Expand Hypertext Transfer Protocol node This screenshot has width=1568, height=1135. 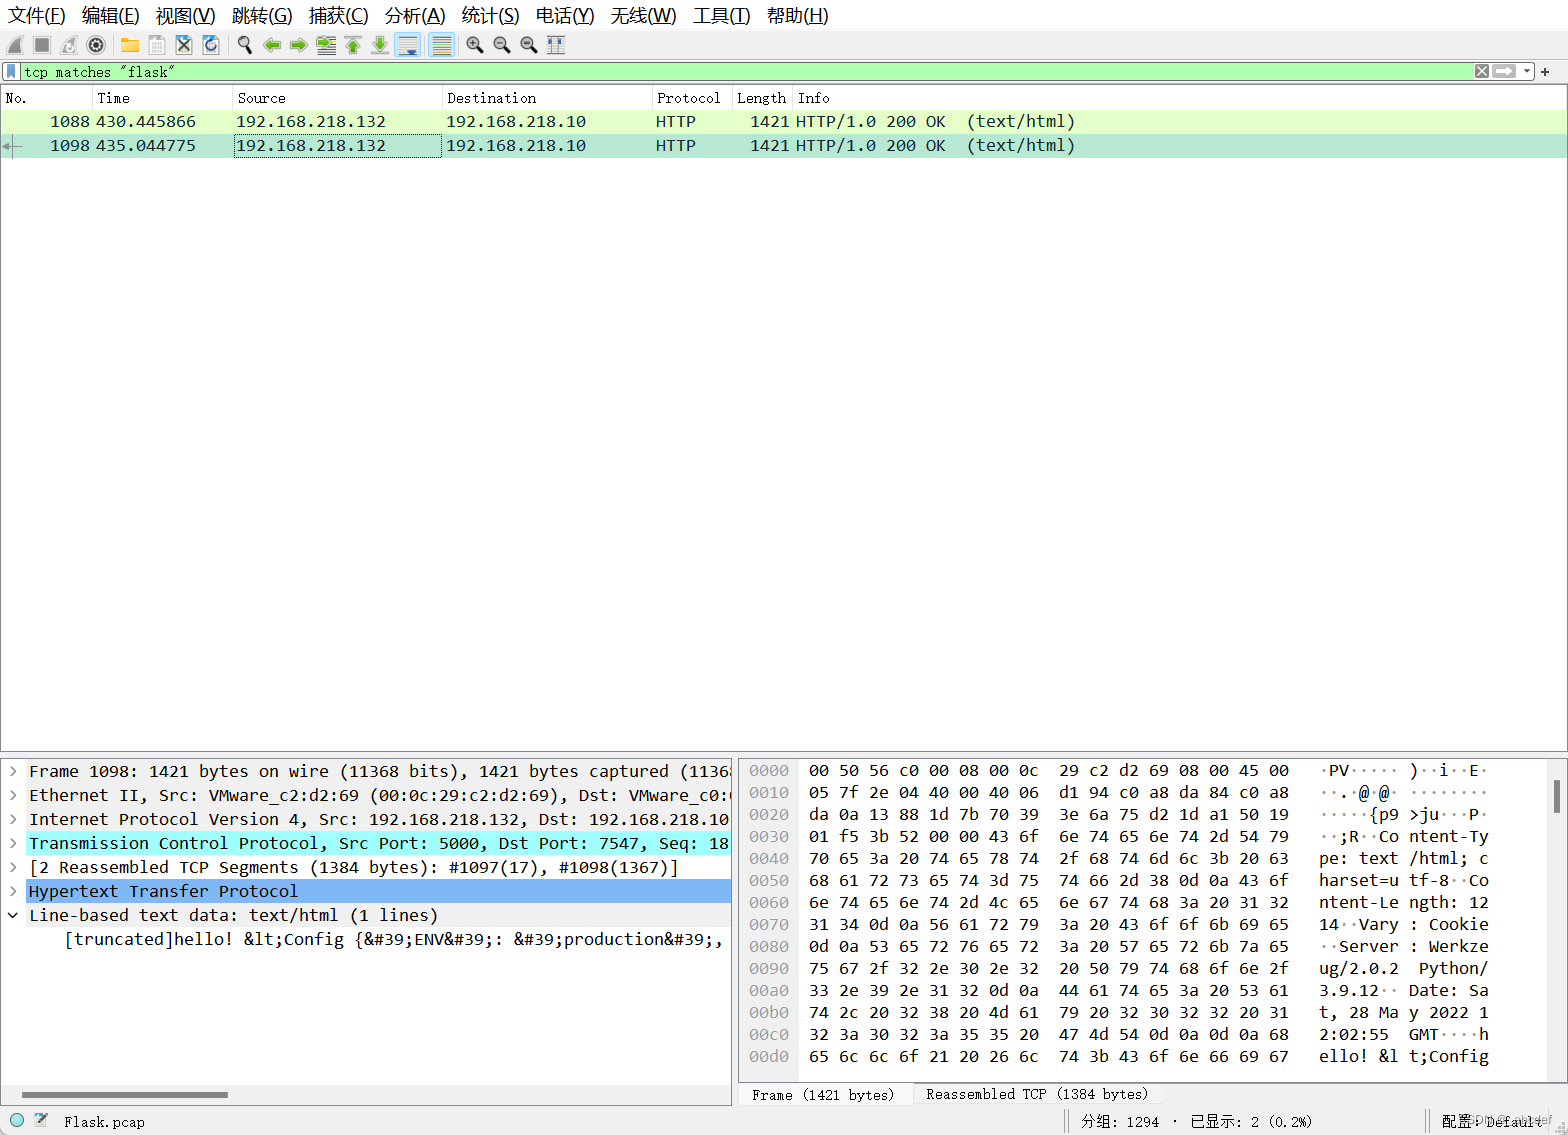(13, 891)
